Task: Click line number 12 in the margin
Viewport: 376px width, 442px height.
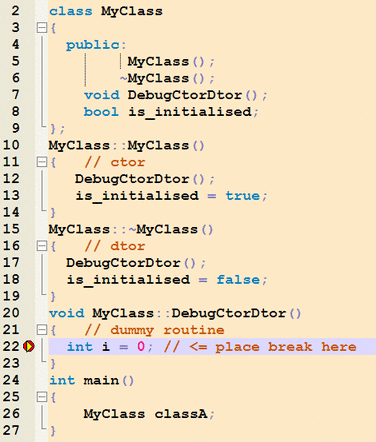Action: [11, 179]
